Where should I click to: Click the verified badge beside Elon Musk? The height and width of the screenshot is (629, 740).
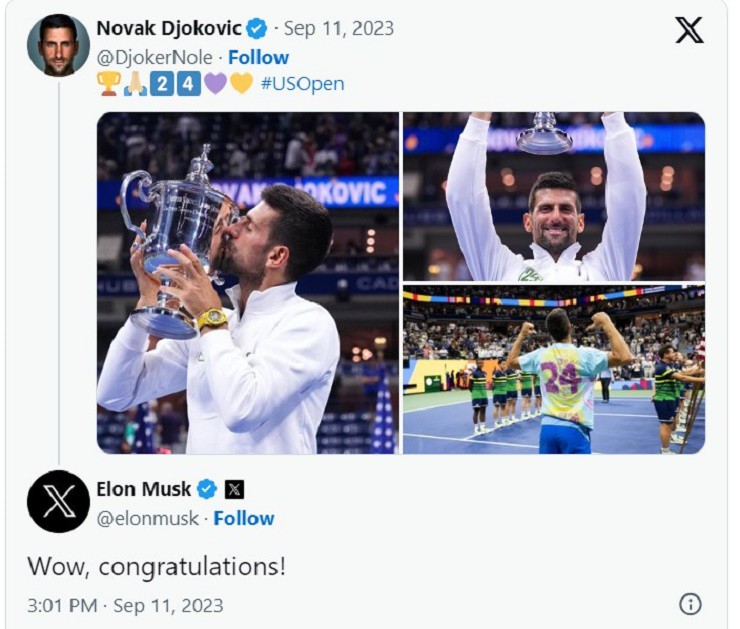[207, 489]
